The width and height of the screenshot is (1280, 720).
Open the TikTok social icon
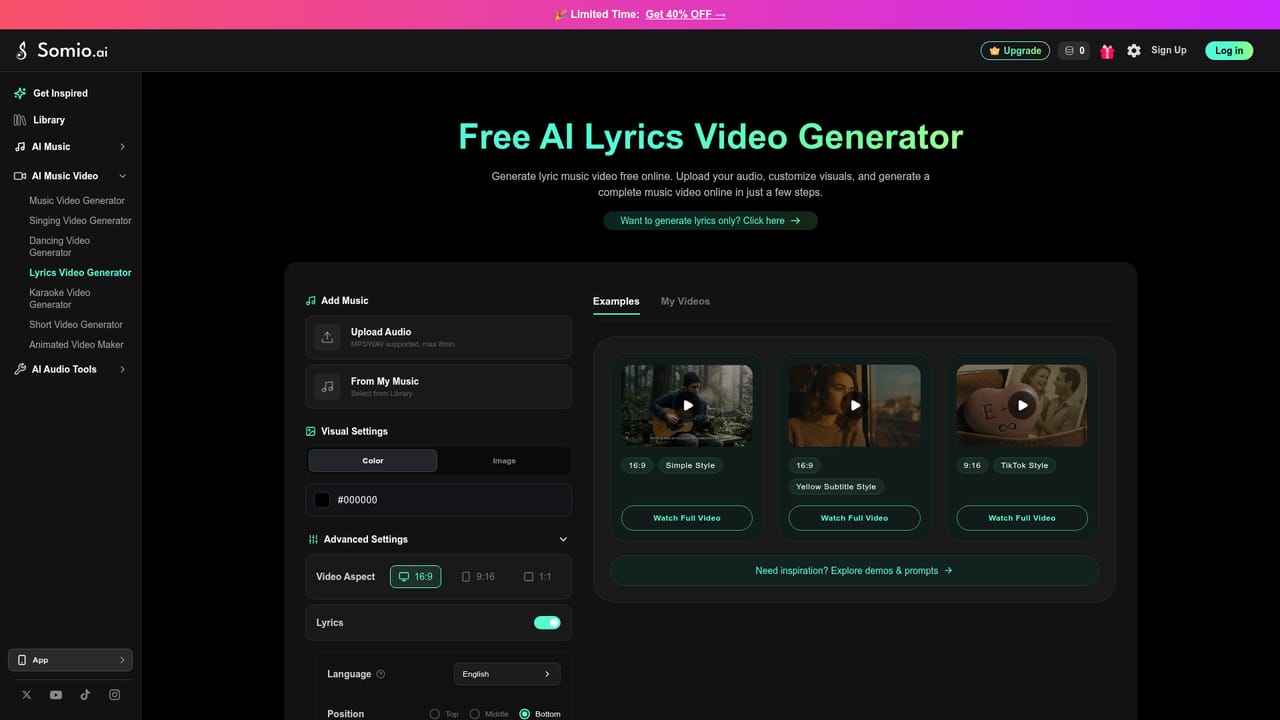point(85,695)
